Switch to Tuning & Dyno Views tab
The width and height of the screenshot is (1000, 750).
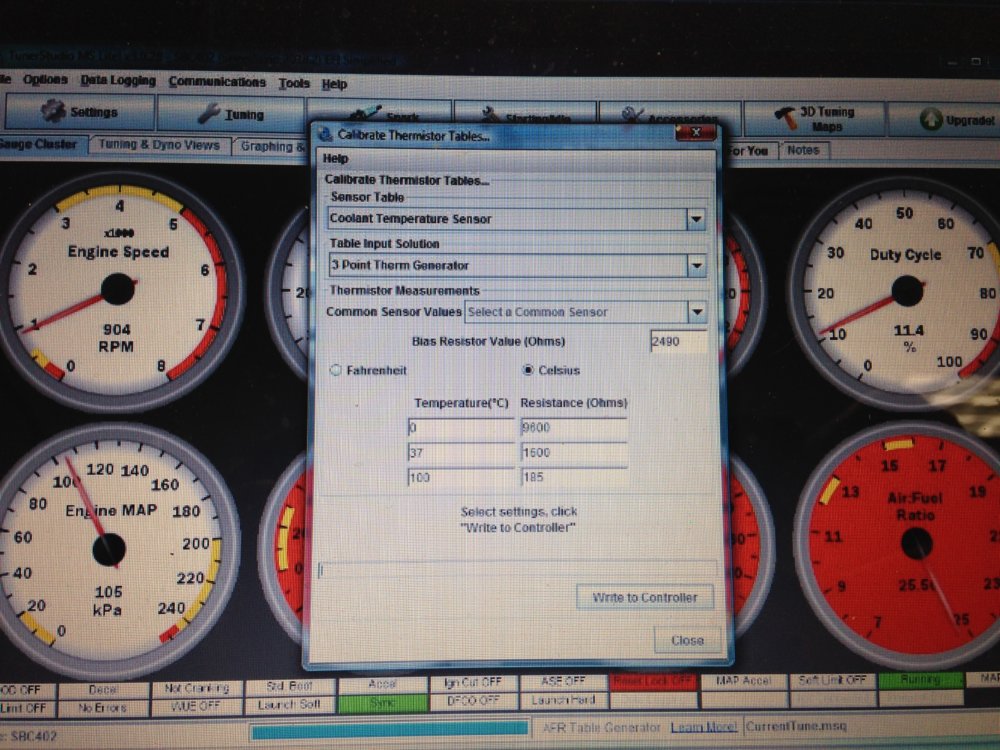point(159,145)
